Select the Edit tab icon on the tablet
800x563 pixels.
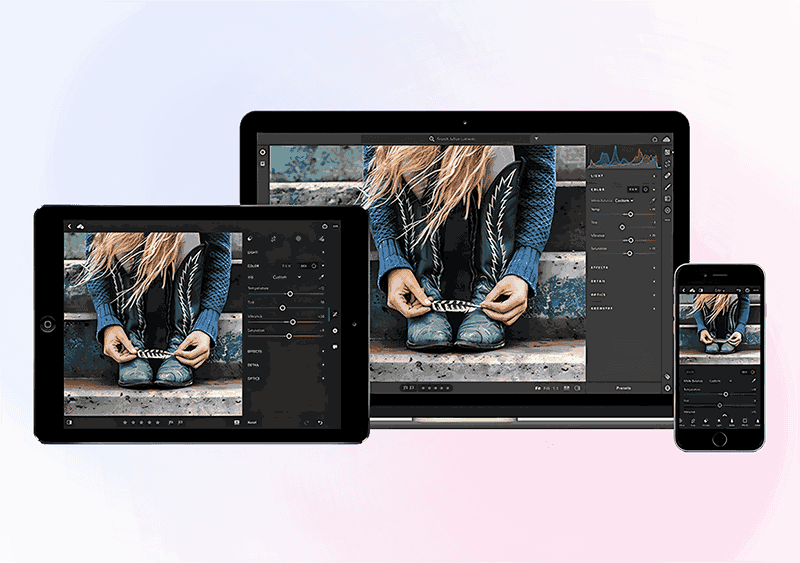(249, 238)
